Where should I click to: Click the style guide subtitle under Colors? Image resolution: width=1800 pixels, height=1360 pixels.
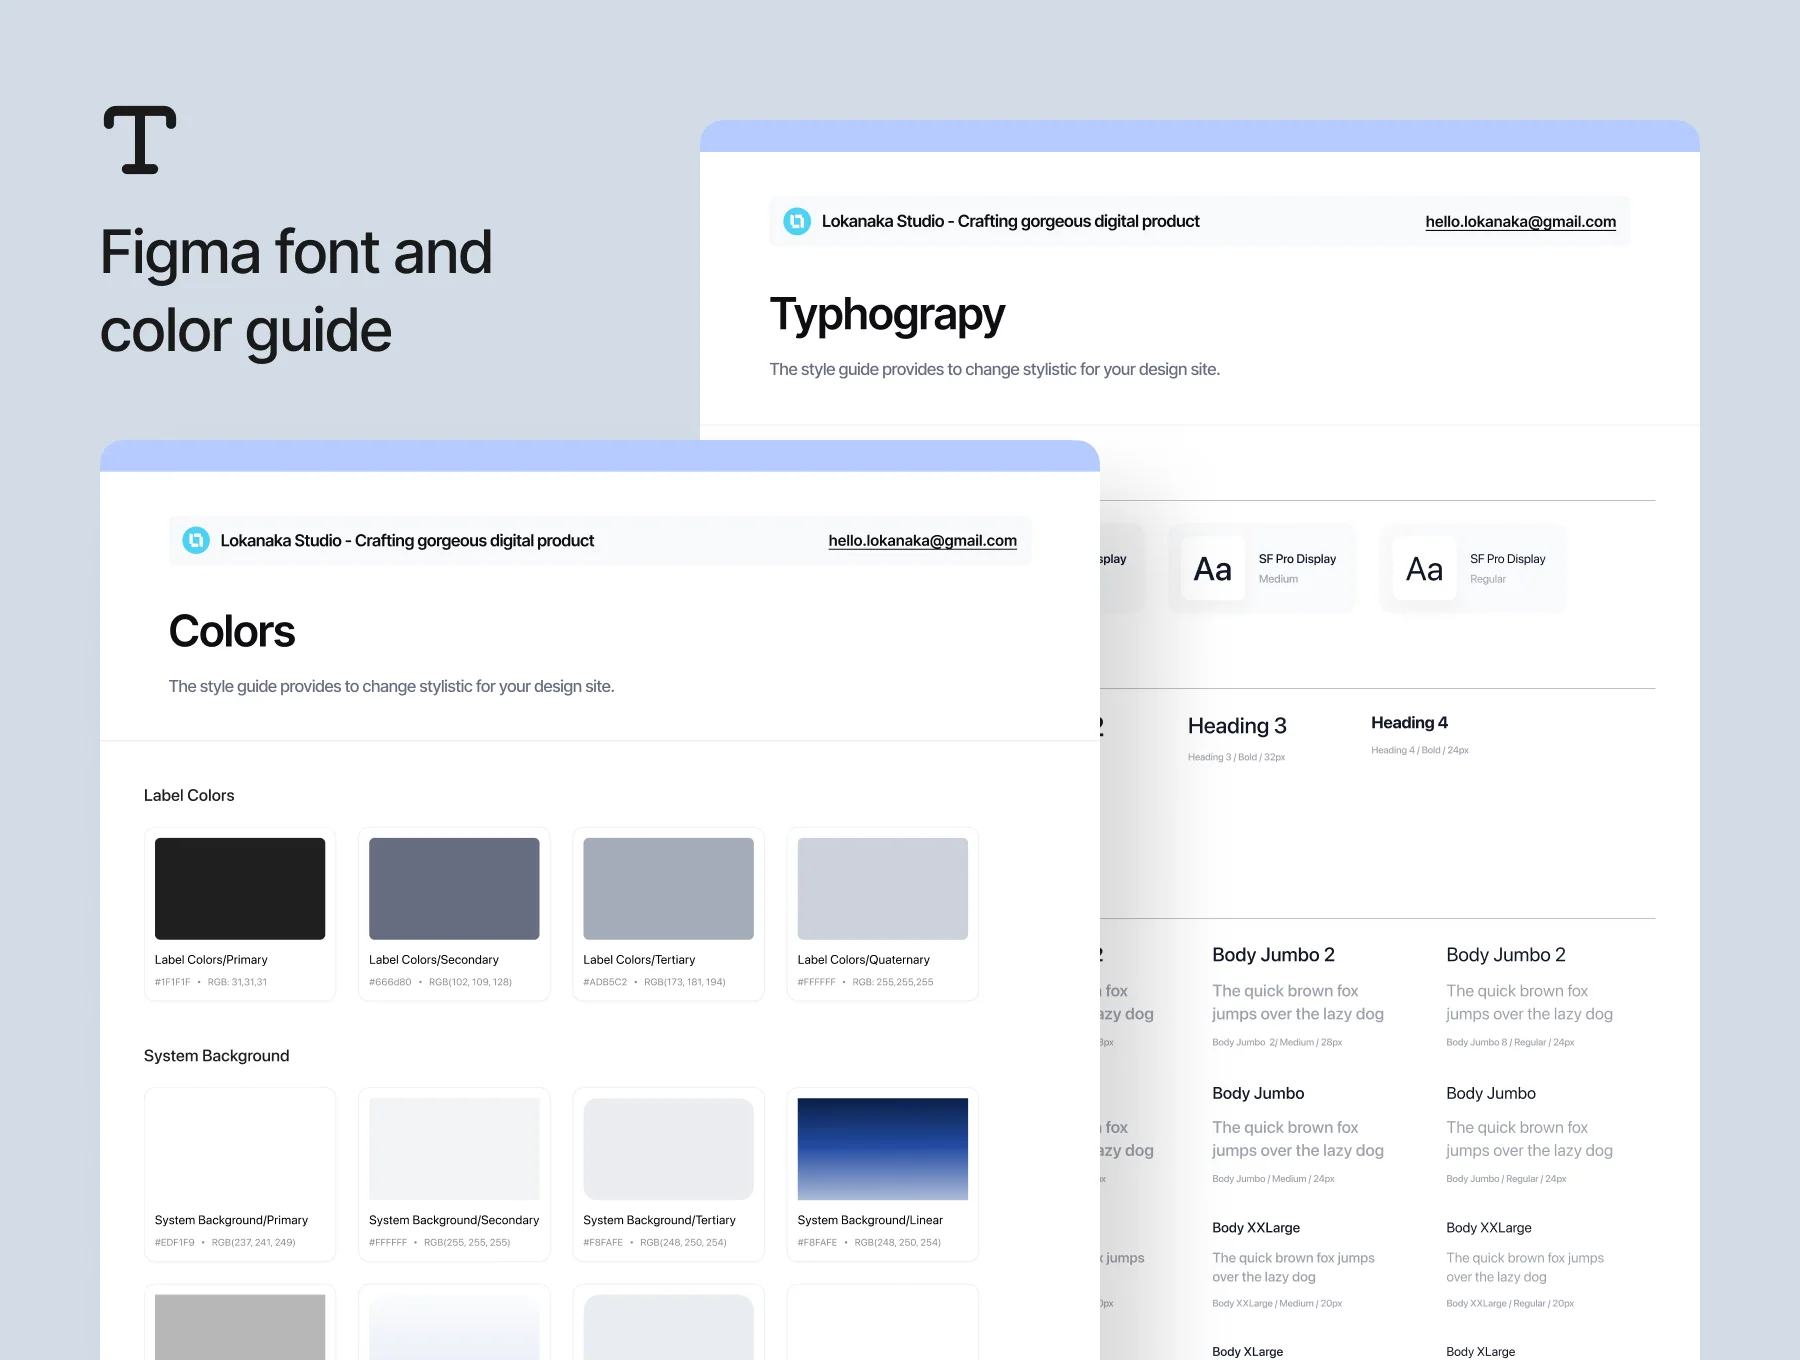[392, 687]
